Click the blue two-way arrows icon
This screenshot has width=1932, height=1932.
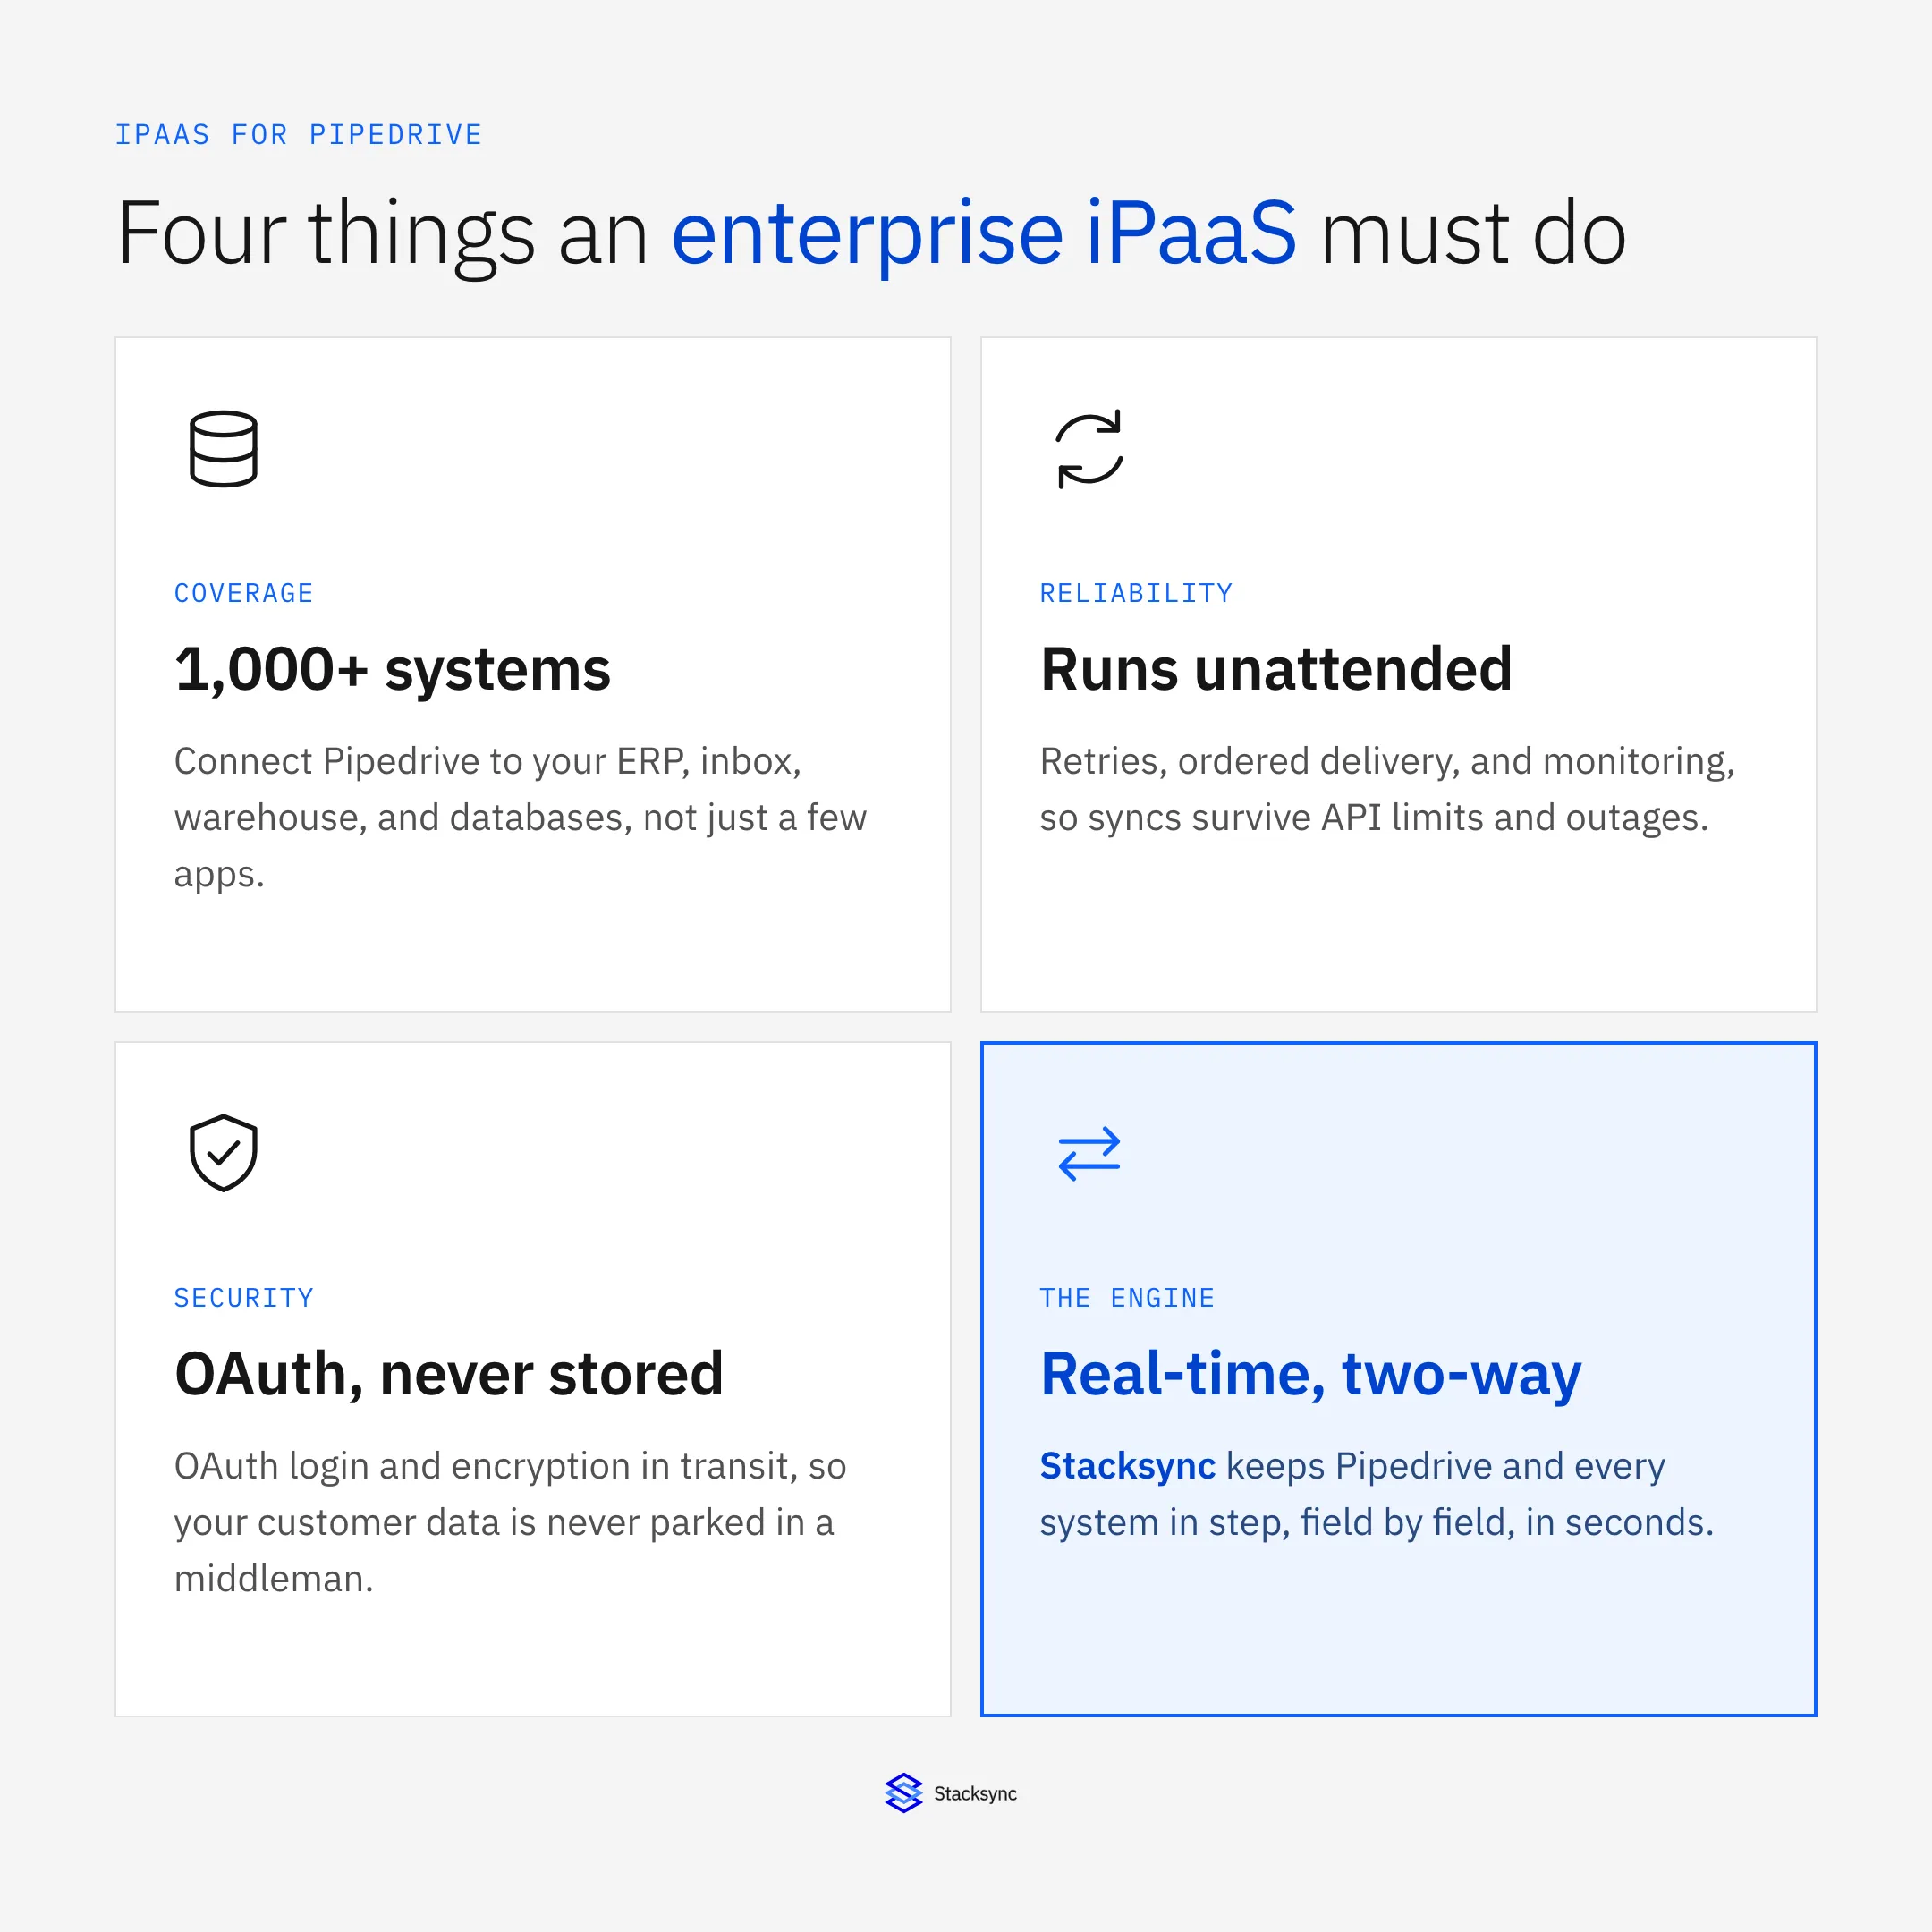click(x=1089, y=1153)
